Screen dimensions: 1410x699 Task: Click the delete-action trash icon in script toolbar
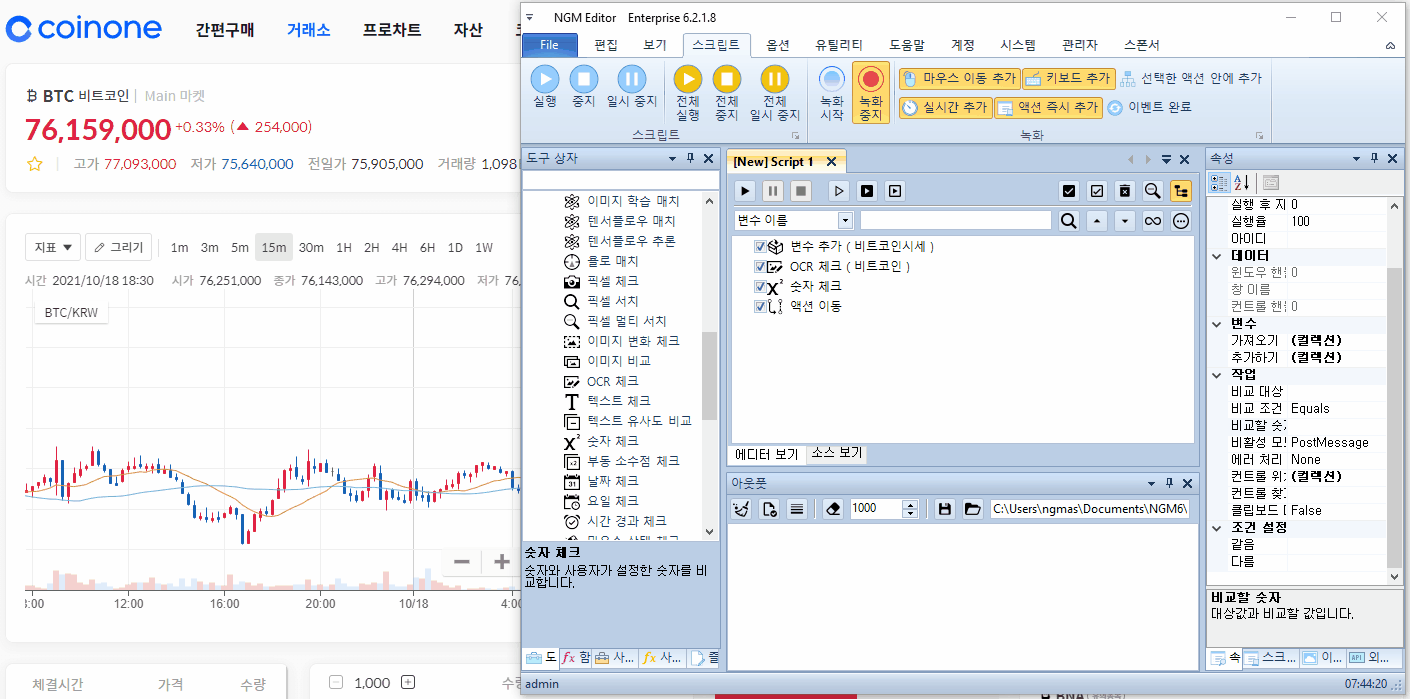click(x=1125, y=190)
